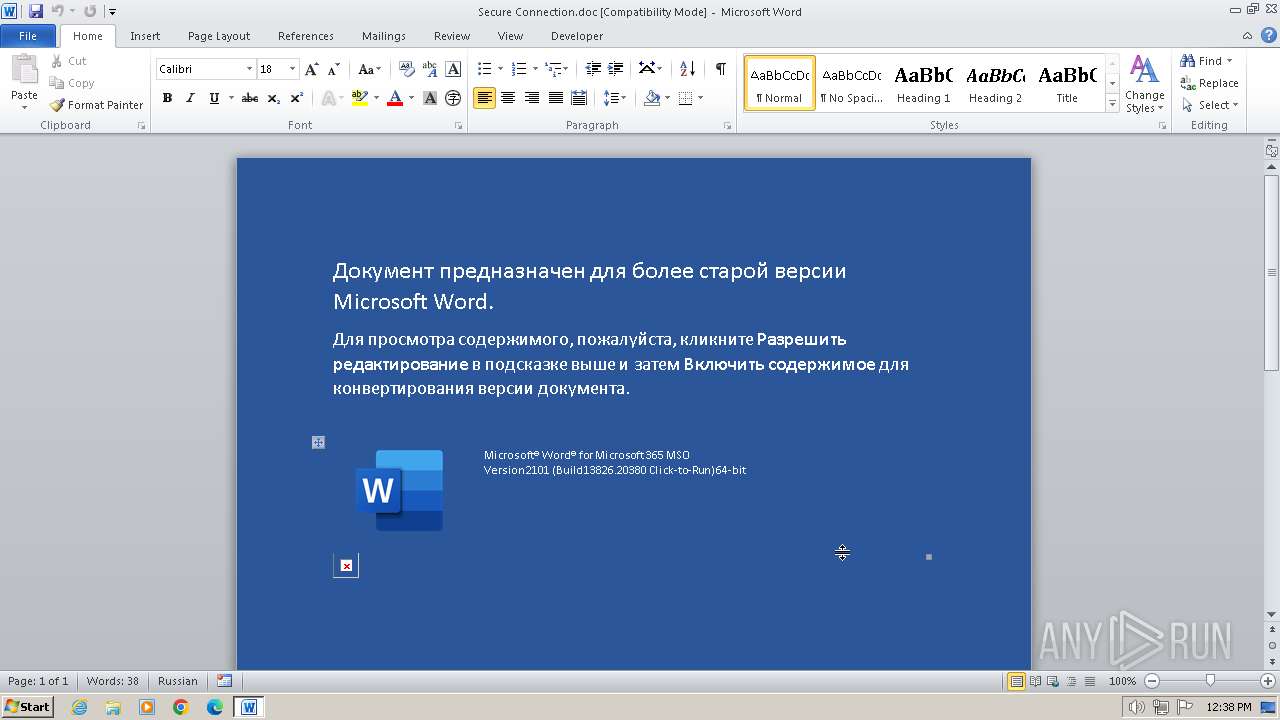This screenshot has width=1280, height=720.
Task: Open Font dialog launcher
Action: coord(459,126)
